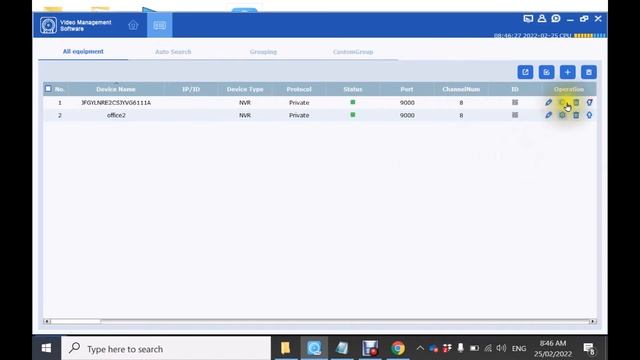Click the IP/ID column header
This screenshot has height=360, width=640.
click(x=191, y=89)
